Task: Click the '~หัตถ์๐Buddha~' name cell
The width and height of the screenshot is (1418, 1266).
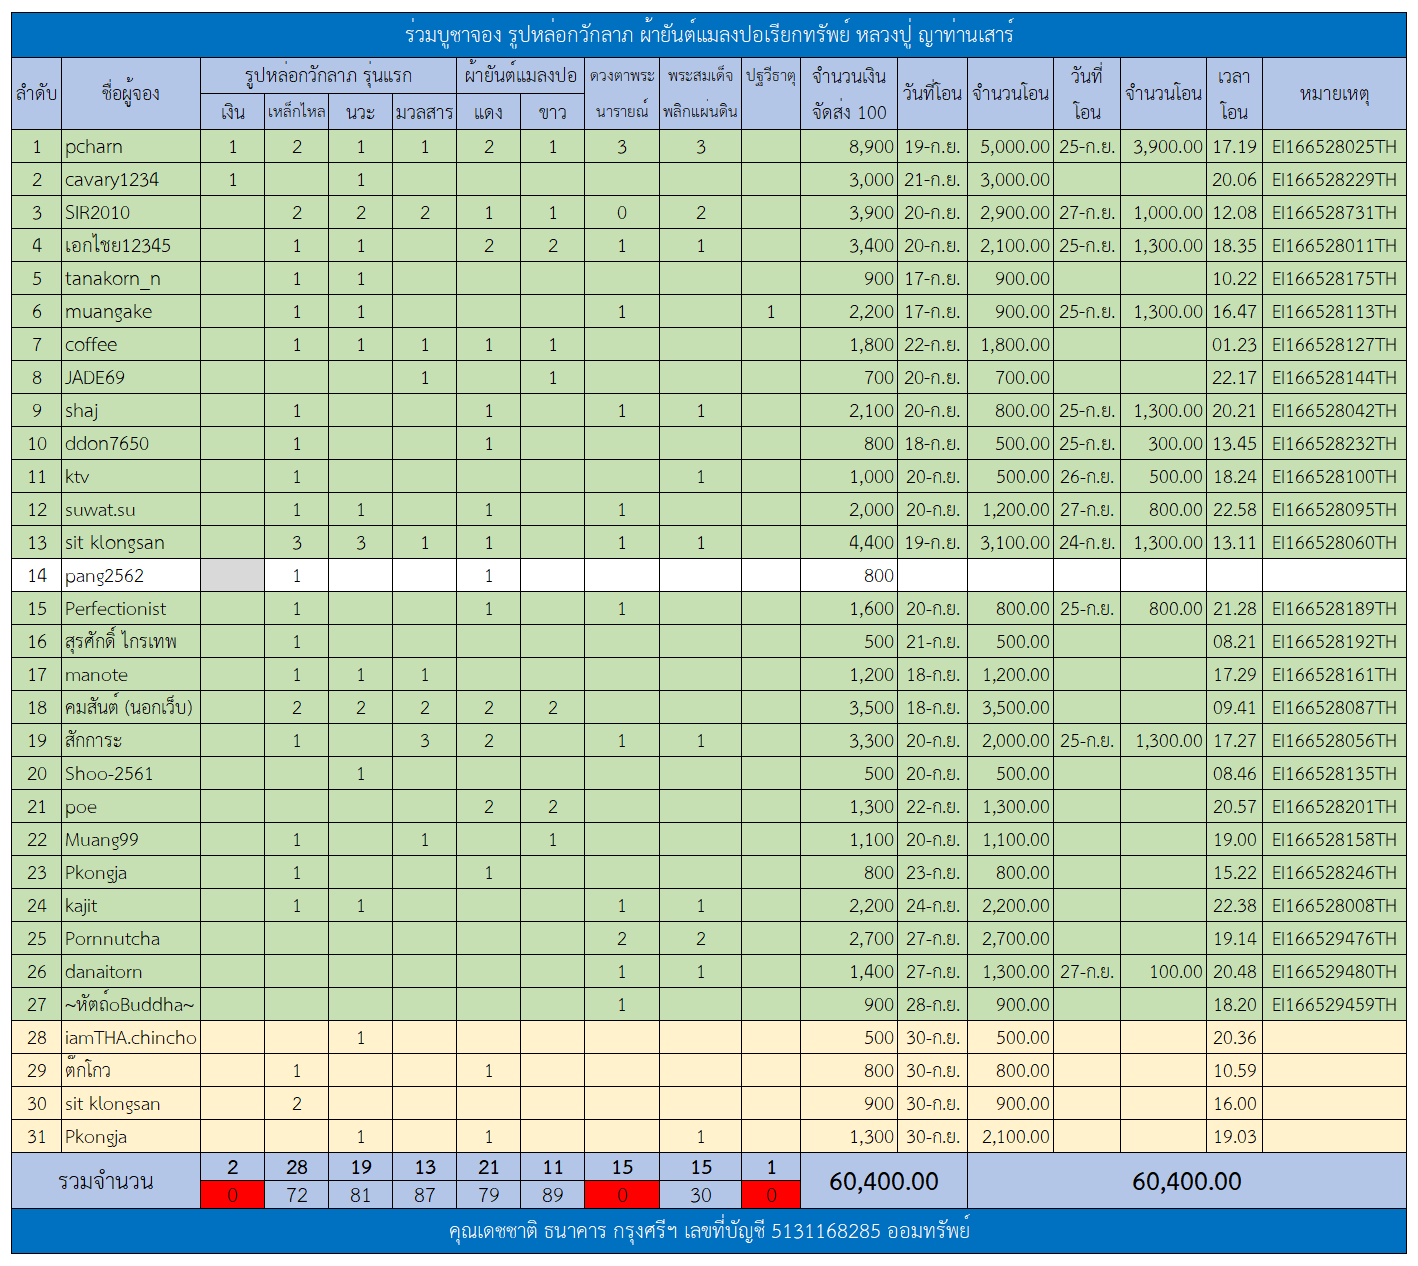Action: [131, 1005]
